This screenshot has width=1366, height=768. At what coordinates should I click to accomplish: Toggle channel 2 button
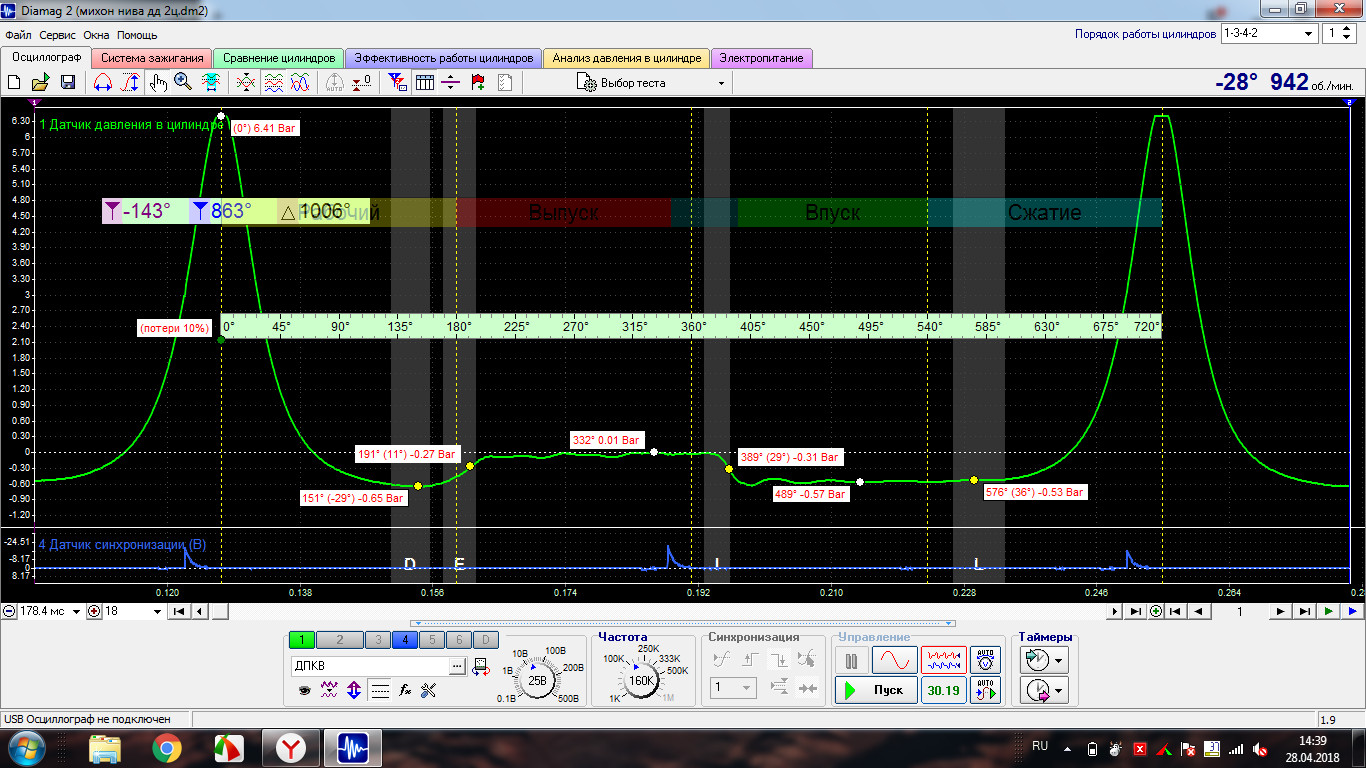[x=340, y=640]
